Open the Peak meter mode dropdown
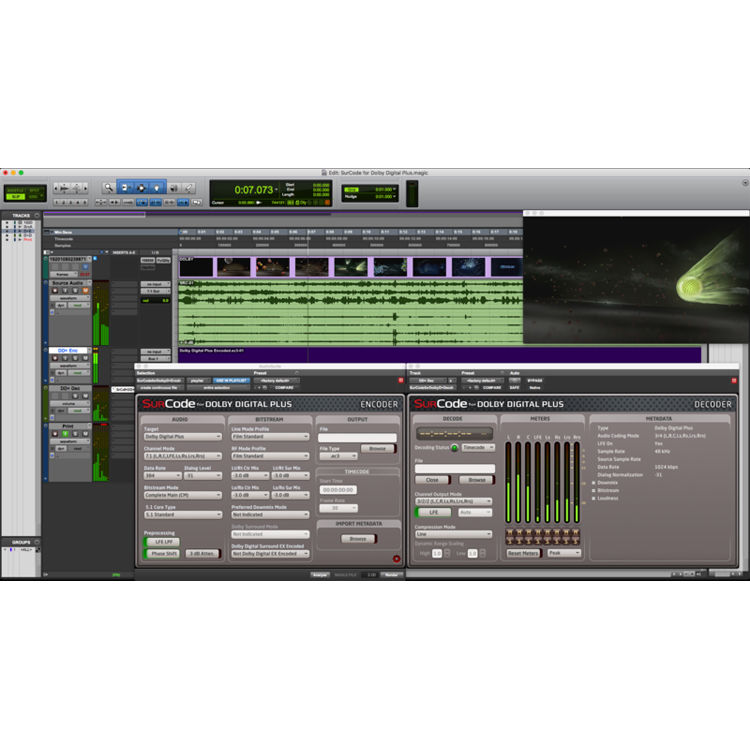 [564, 553]
